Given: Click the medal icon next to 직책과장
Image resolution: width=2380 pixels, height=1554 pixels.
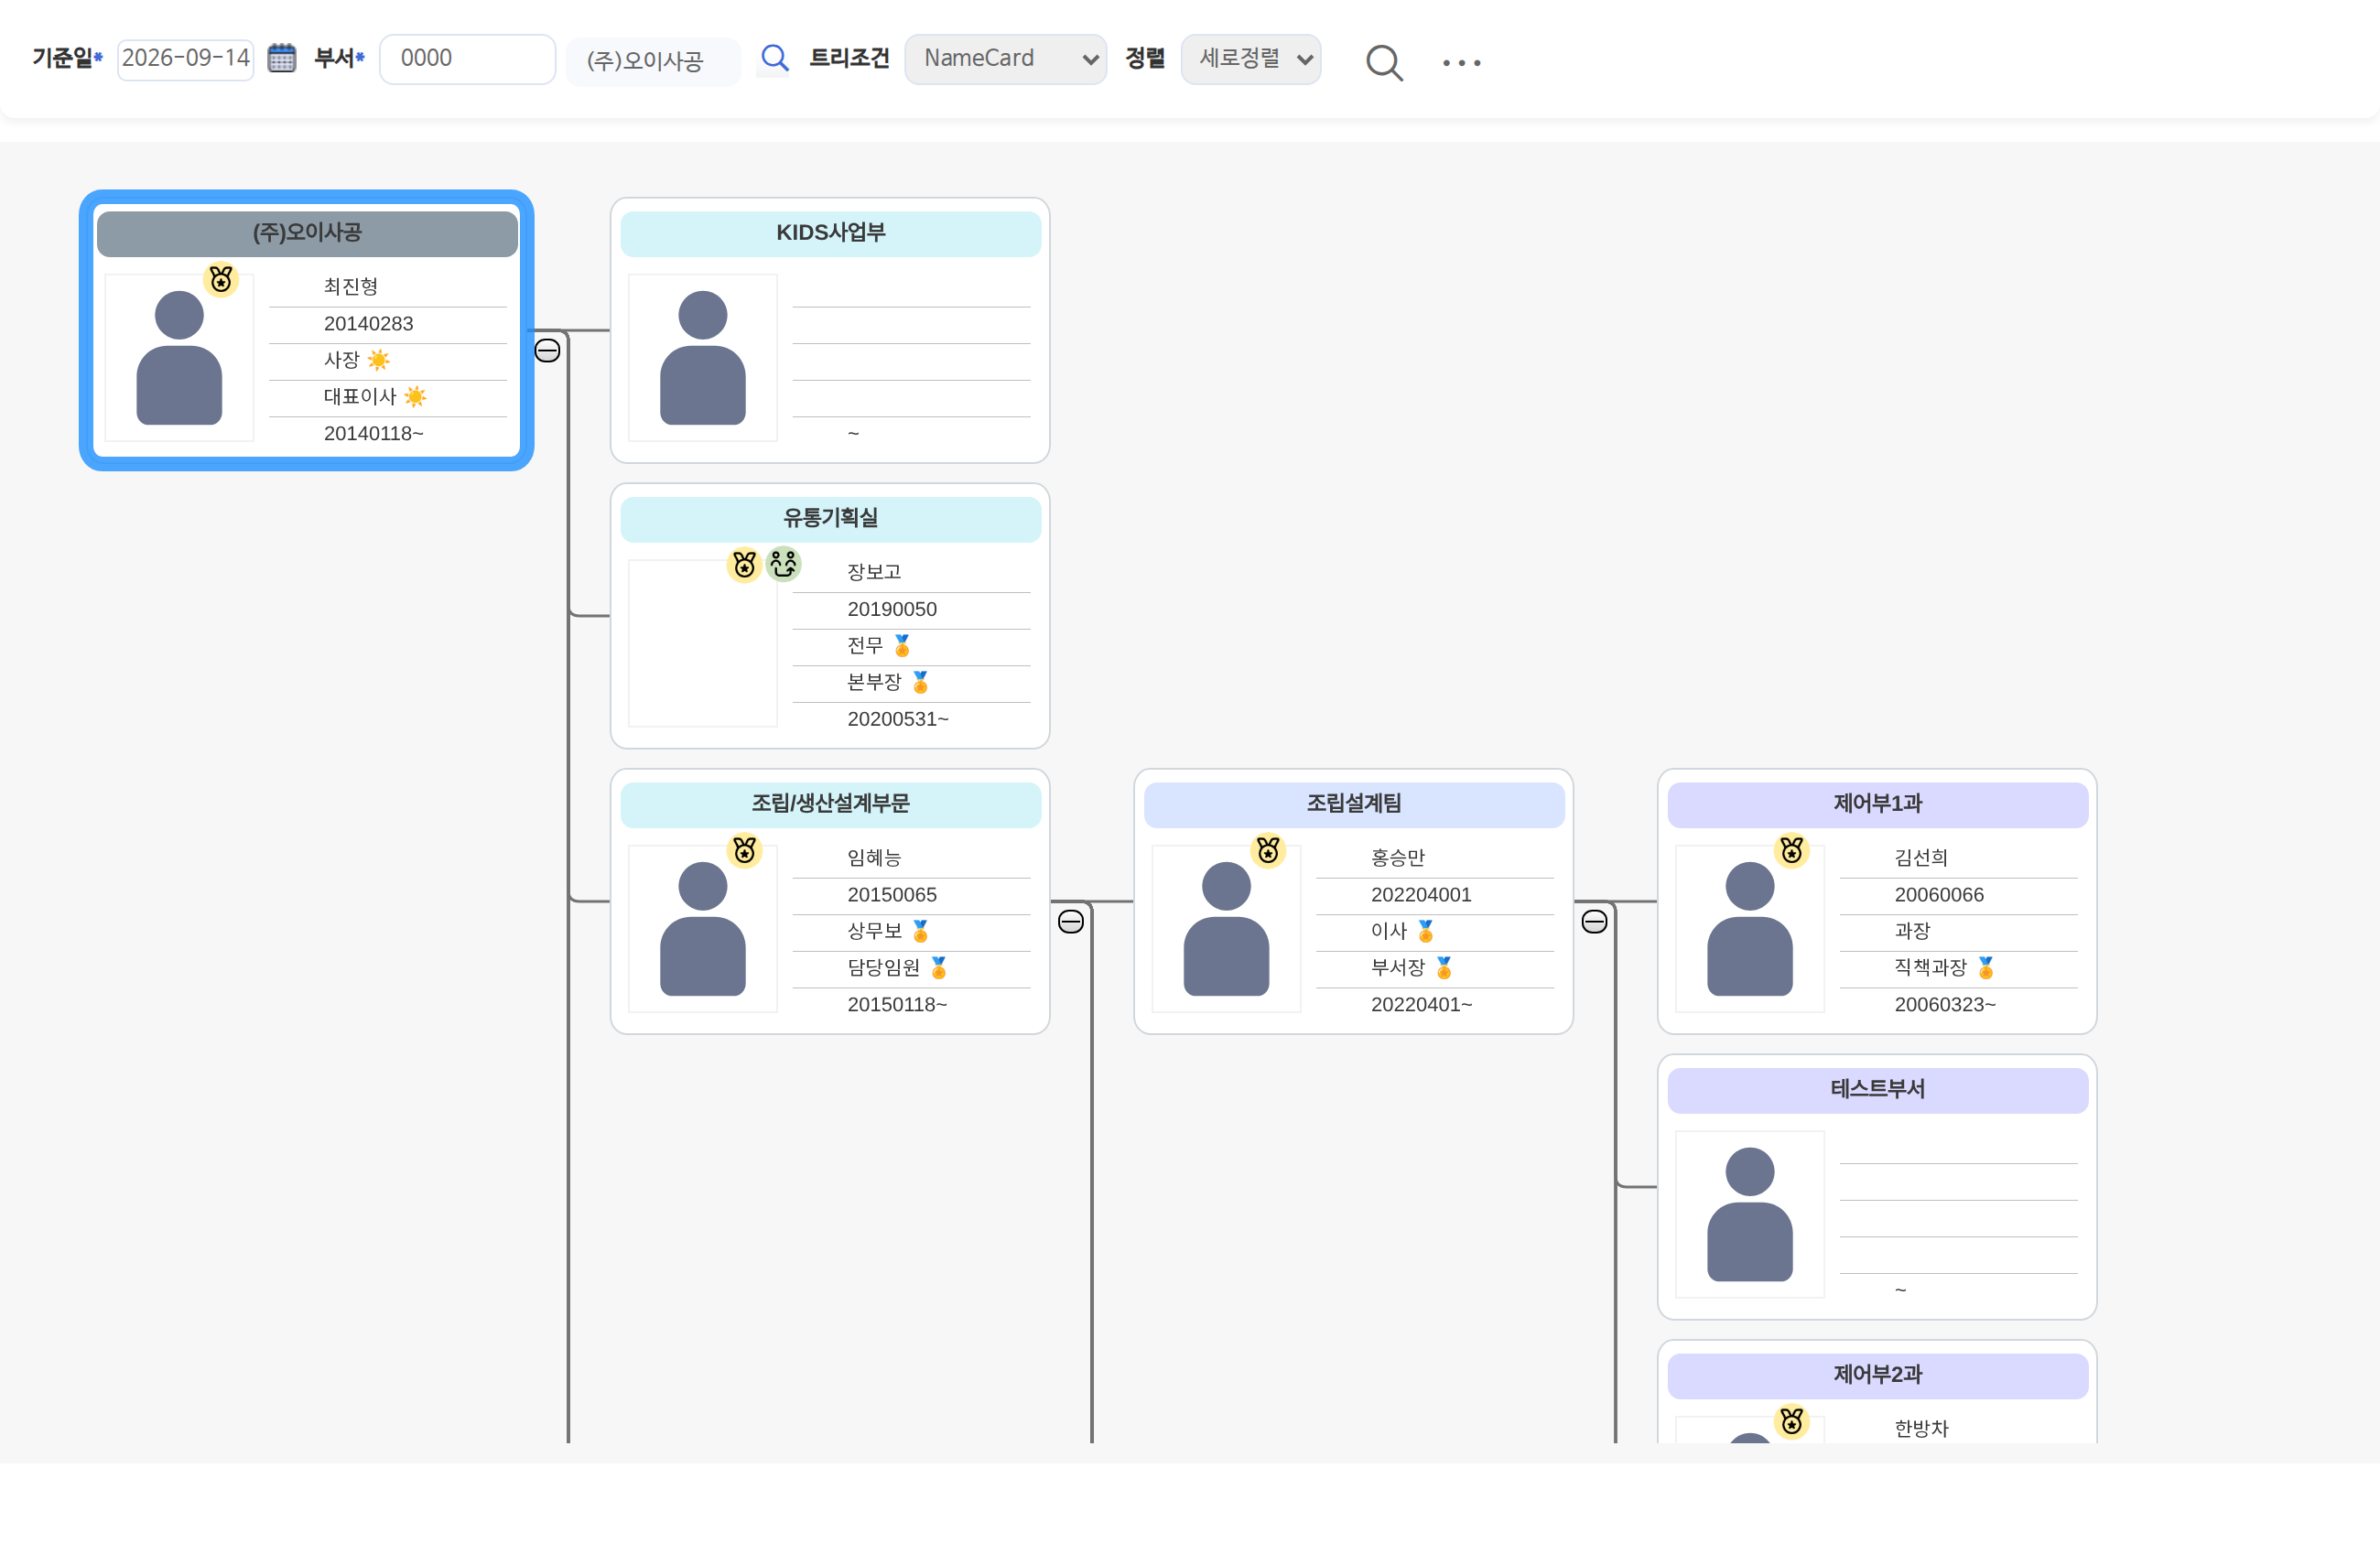Looking at the screenshot, I should [1985, 968].
